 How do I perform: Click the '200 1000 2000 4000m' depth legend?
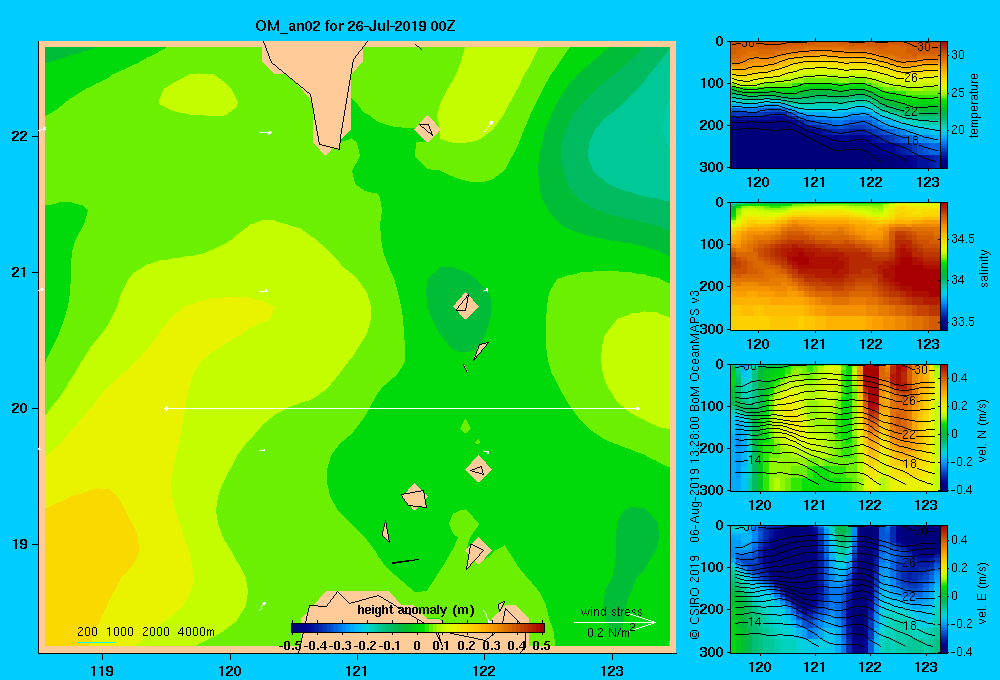point(145,632)
